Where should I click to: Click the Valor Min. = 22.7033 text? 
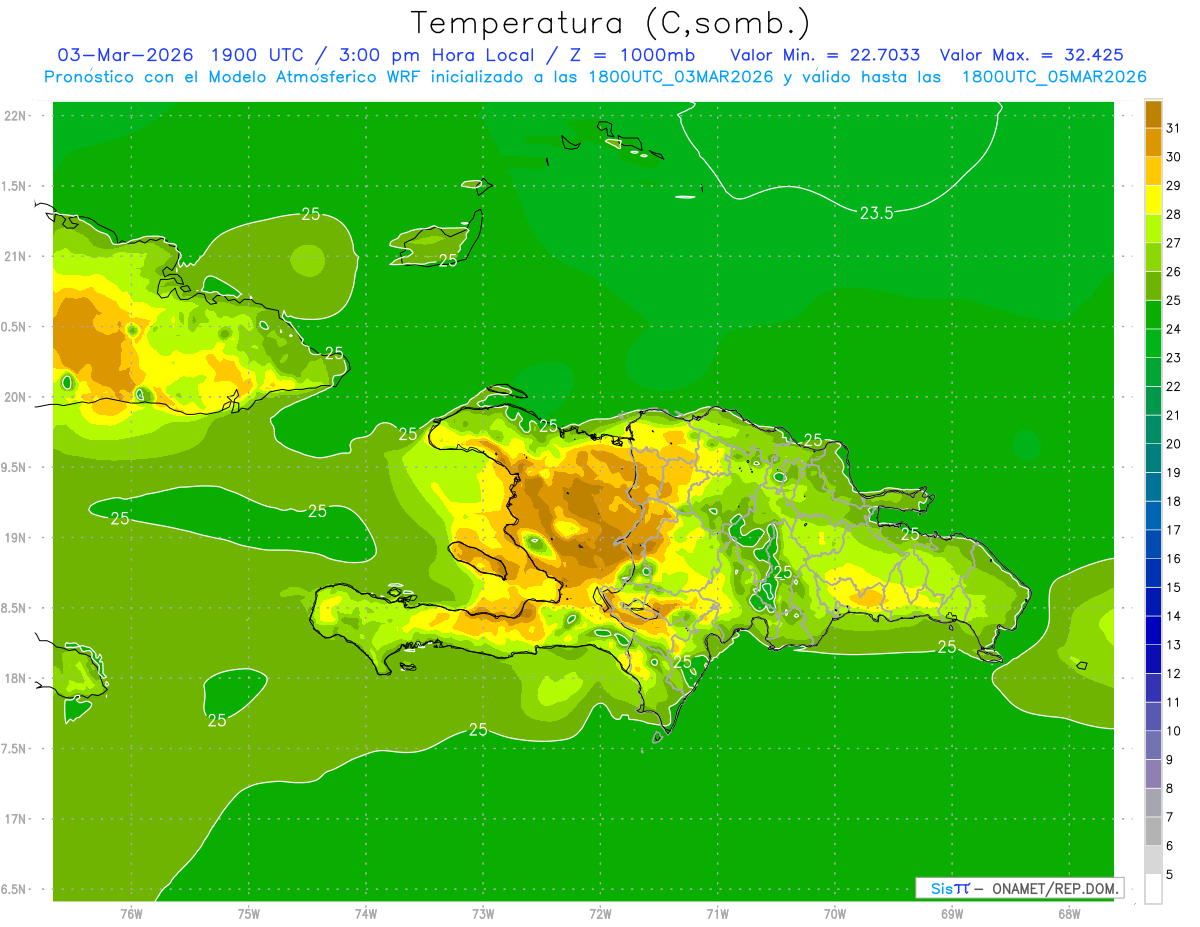coord(825,54)
